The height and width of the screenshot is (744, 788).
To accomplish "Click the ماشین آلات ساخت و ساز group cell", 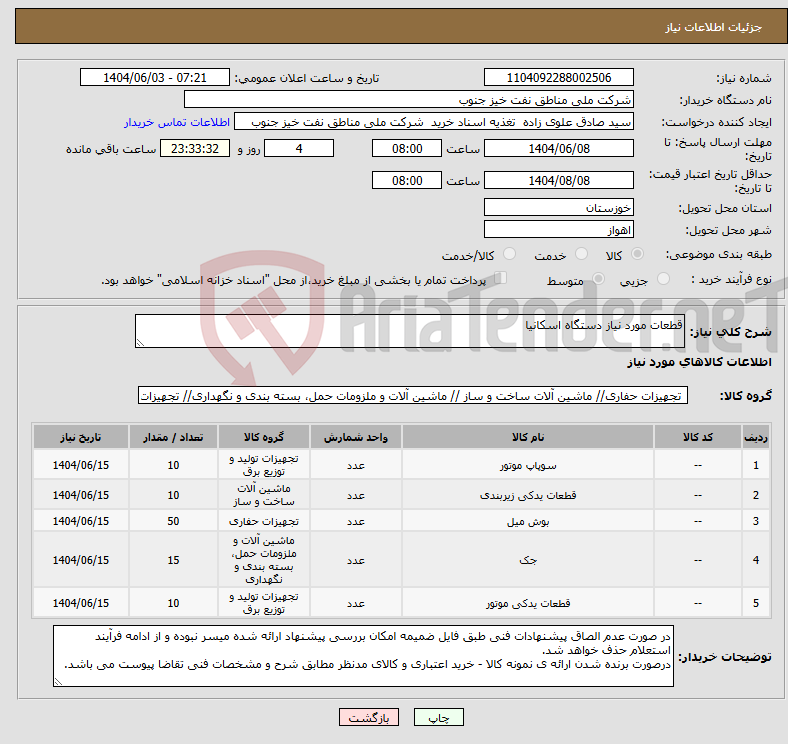I will [x=264, y=495].
